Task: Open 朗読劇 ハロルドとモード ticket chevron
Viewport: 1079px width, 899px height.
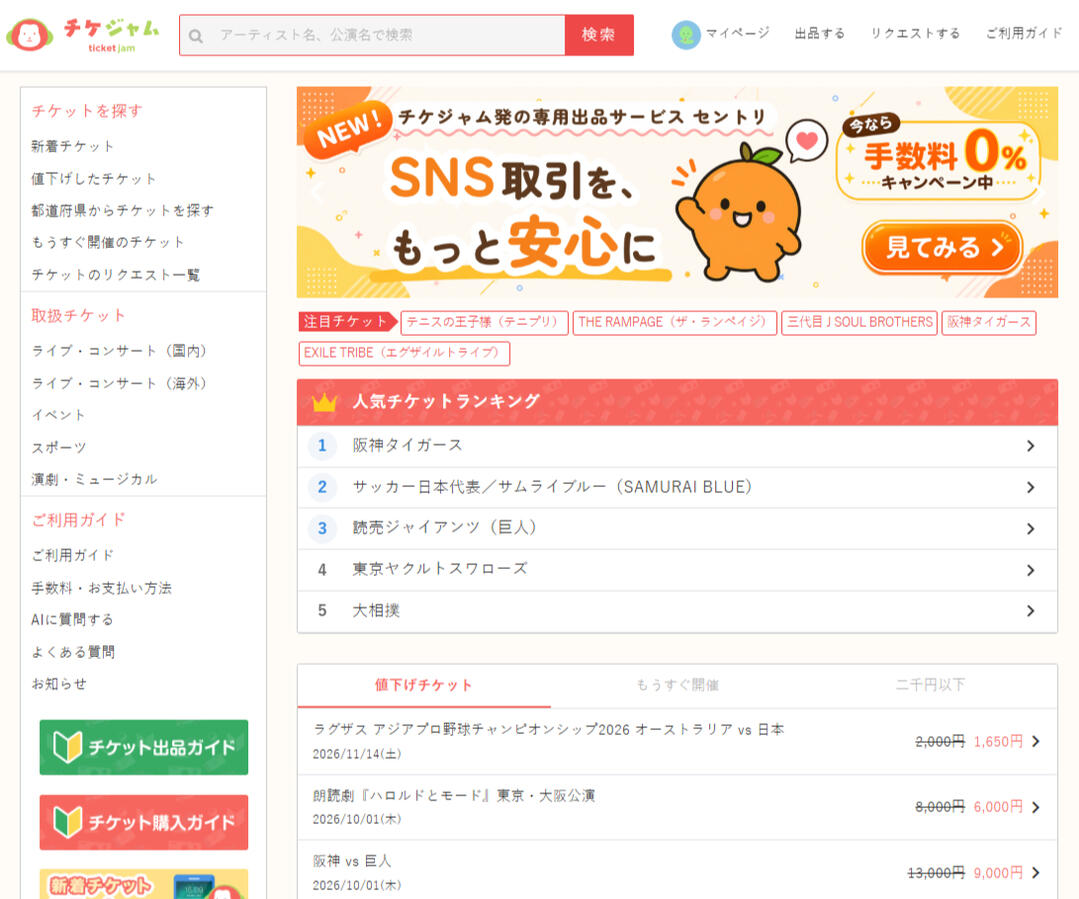Action: click(1036, 807)
